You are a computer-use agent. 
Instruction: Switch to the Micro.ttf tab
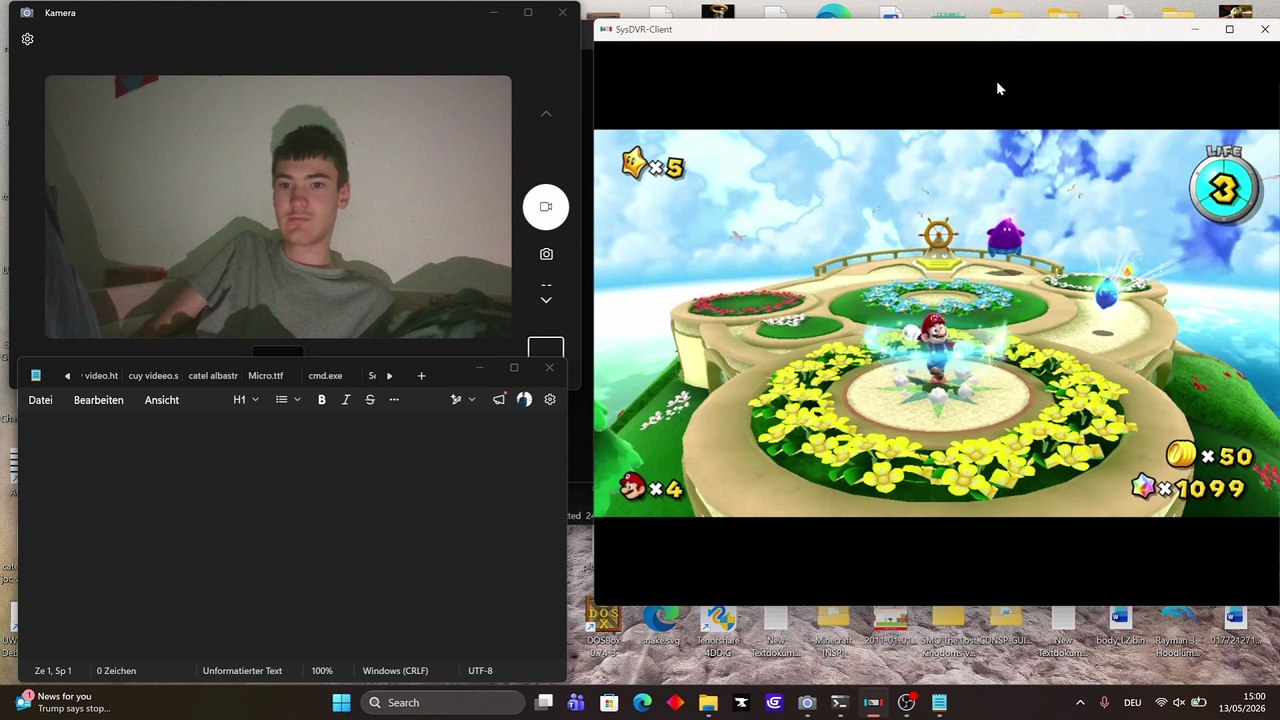click(x=266, y=376)
